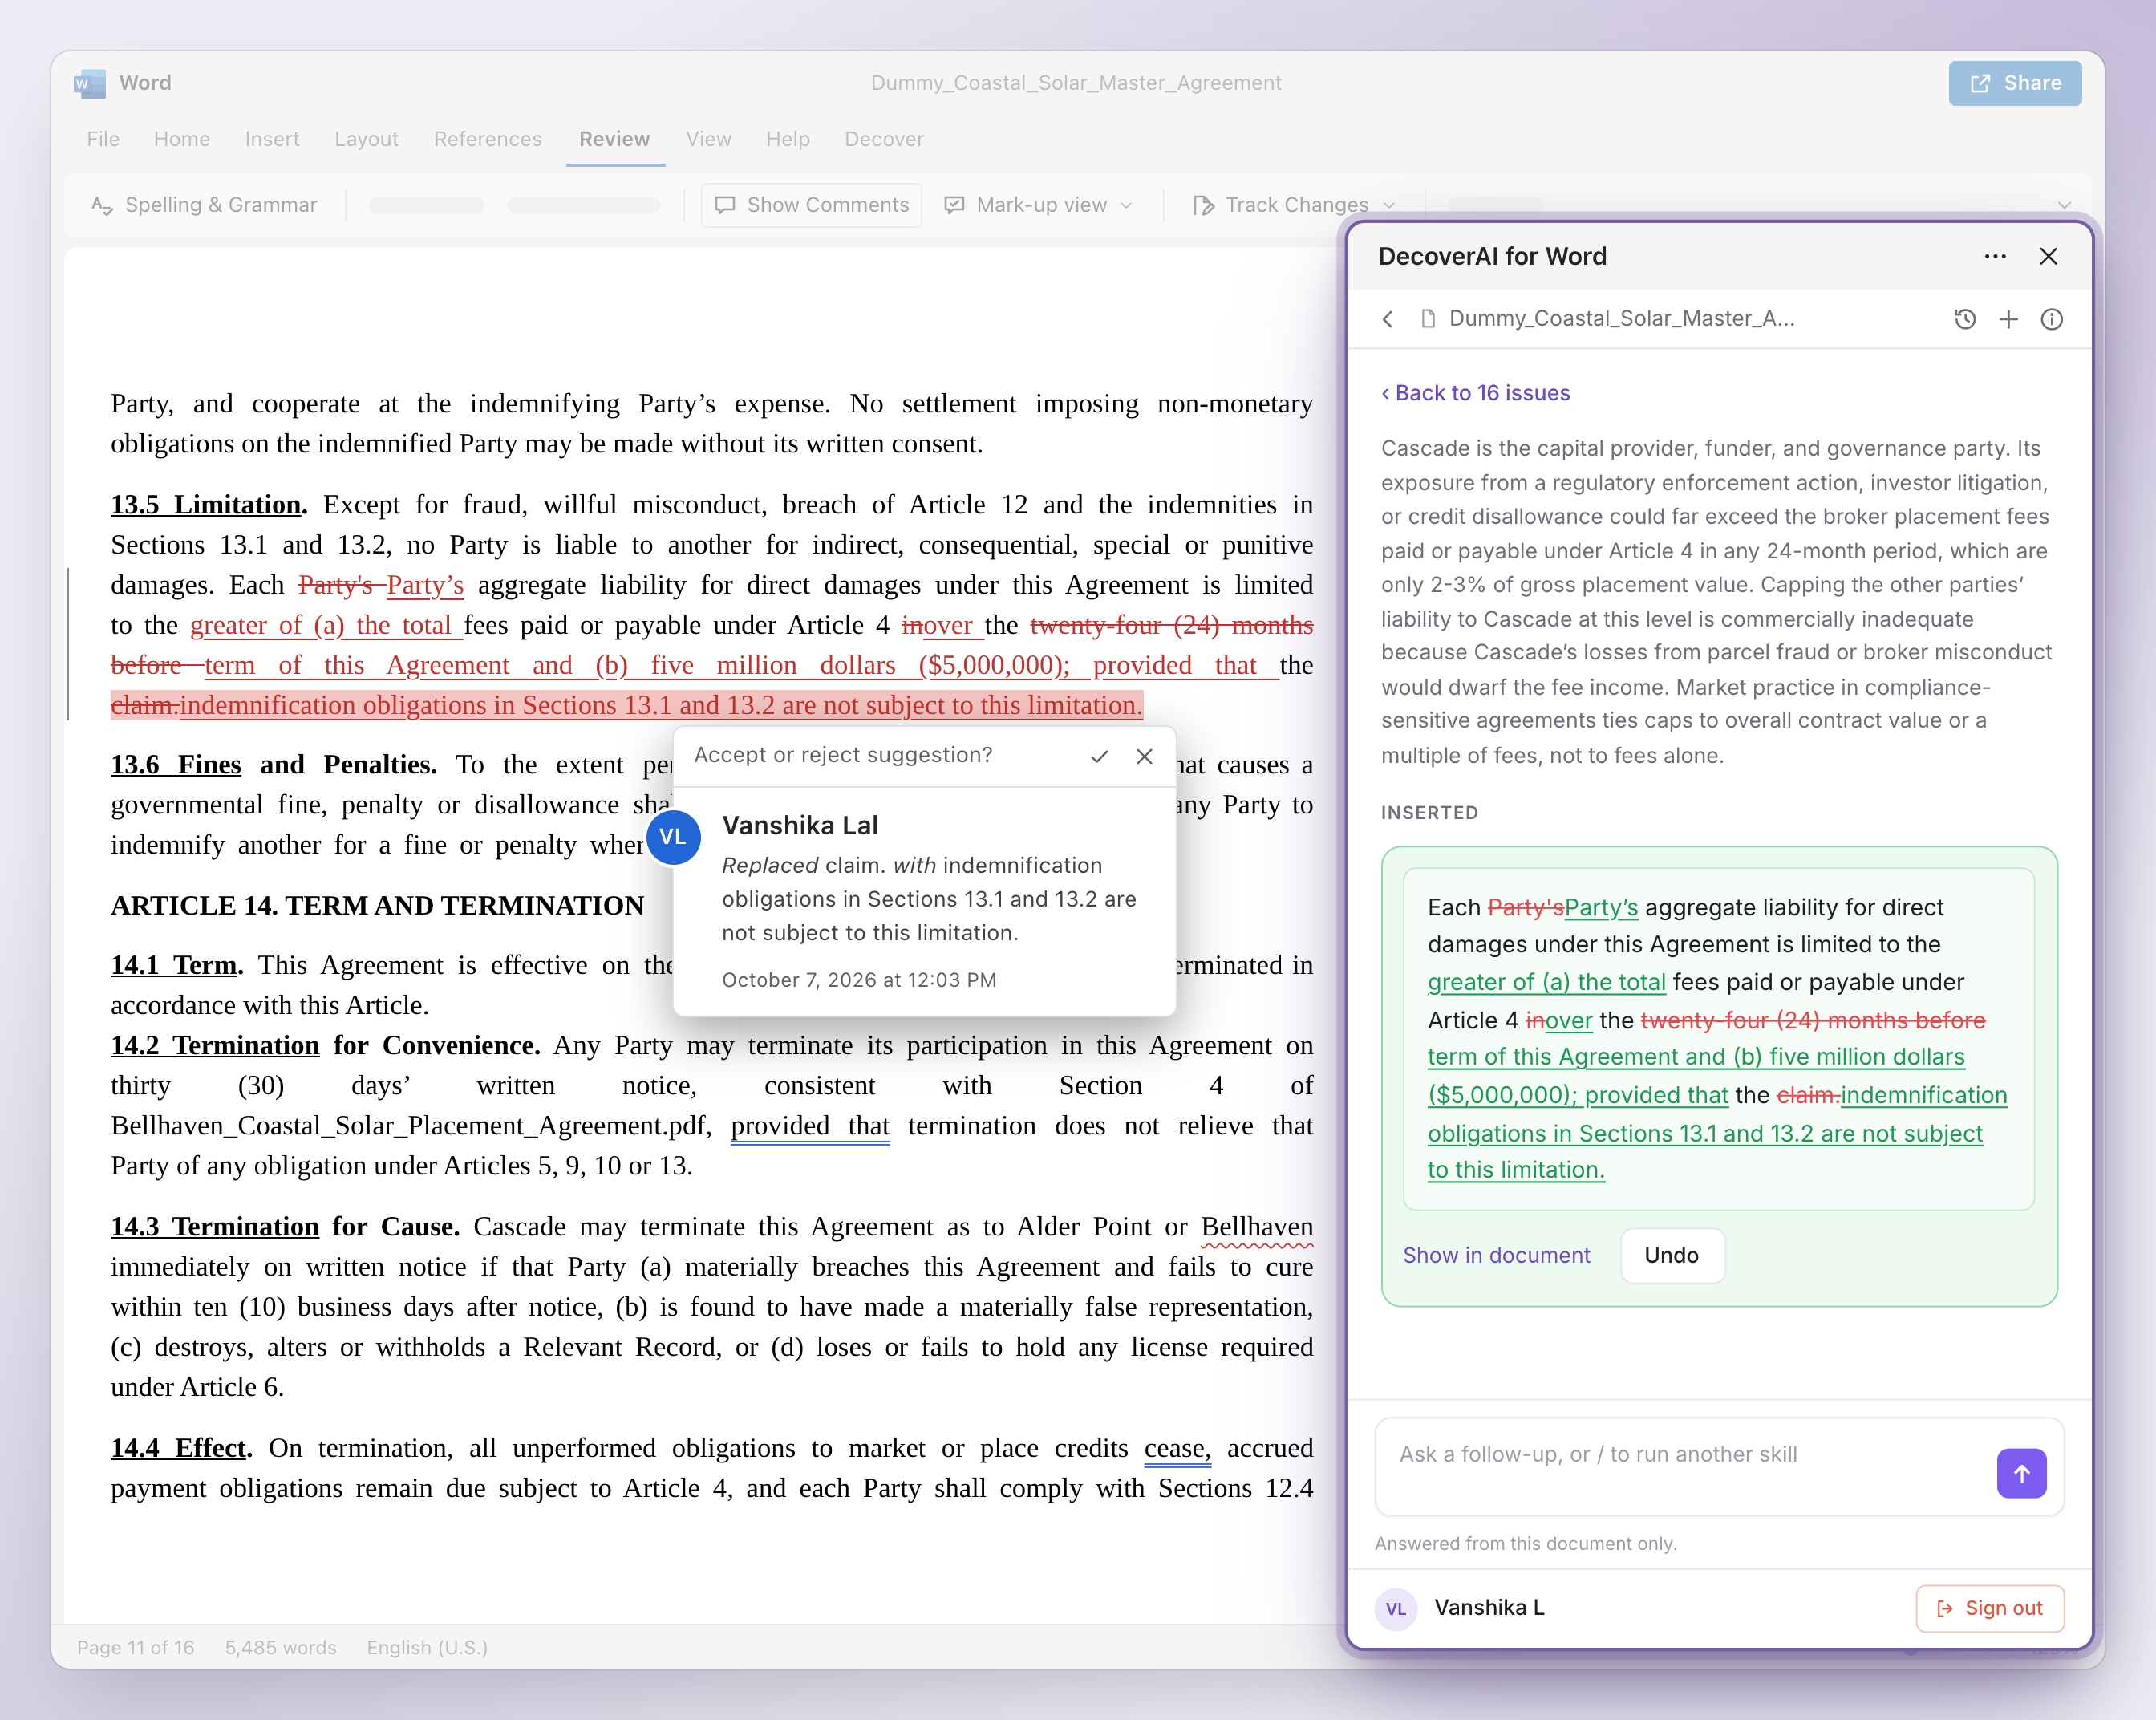Viewport: 2156px width, 1720px height.
Task: Click the Page 11 of 16 status
Action: [x=136, y=1647]
